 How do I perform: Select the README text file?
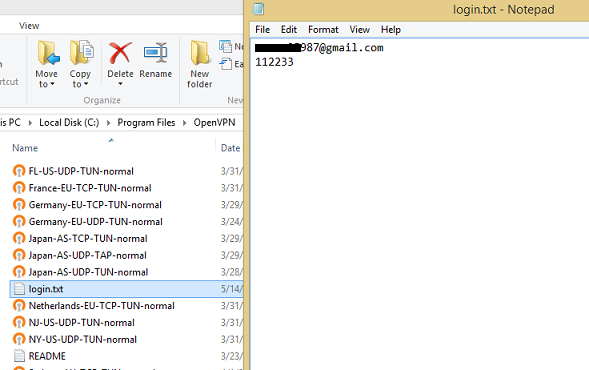(x=47, y=356)
